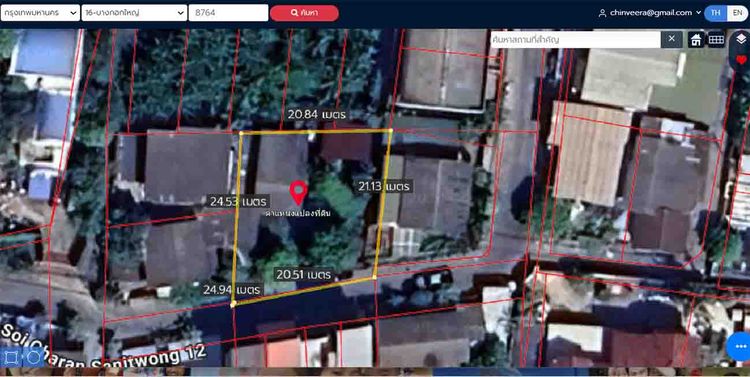Click the house icon on the map toolbar
Image resolution: width=750 pixels, height=377 pixels.
(696, 40)
